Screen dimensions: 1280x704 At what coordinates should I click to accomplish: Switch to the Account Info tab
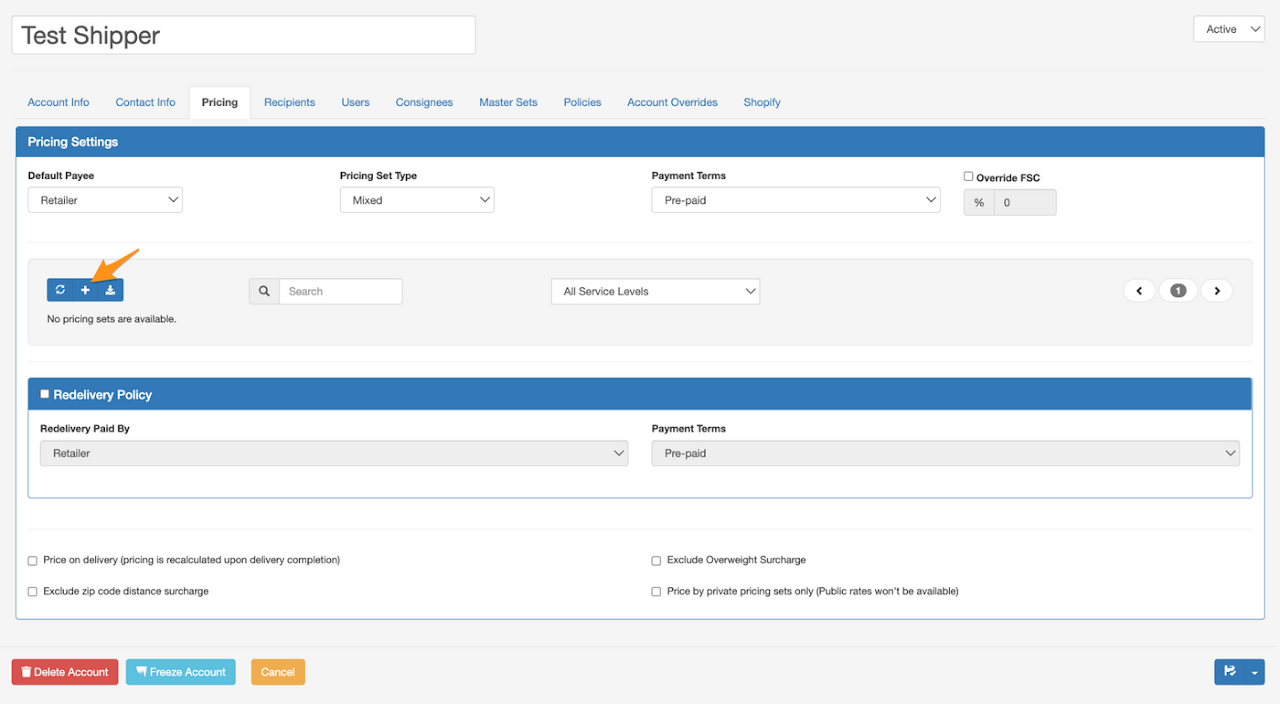(x=58, y=102)
